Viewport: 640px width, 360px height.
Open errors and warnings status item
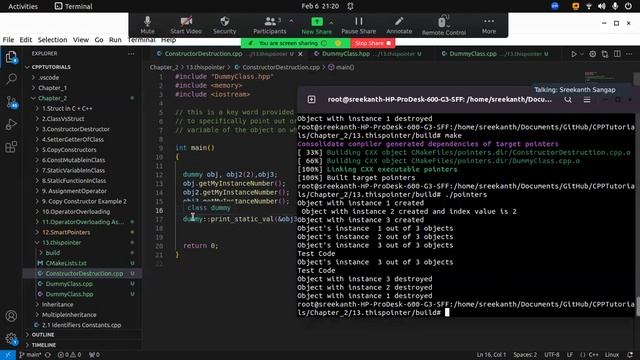pos(69,355)
